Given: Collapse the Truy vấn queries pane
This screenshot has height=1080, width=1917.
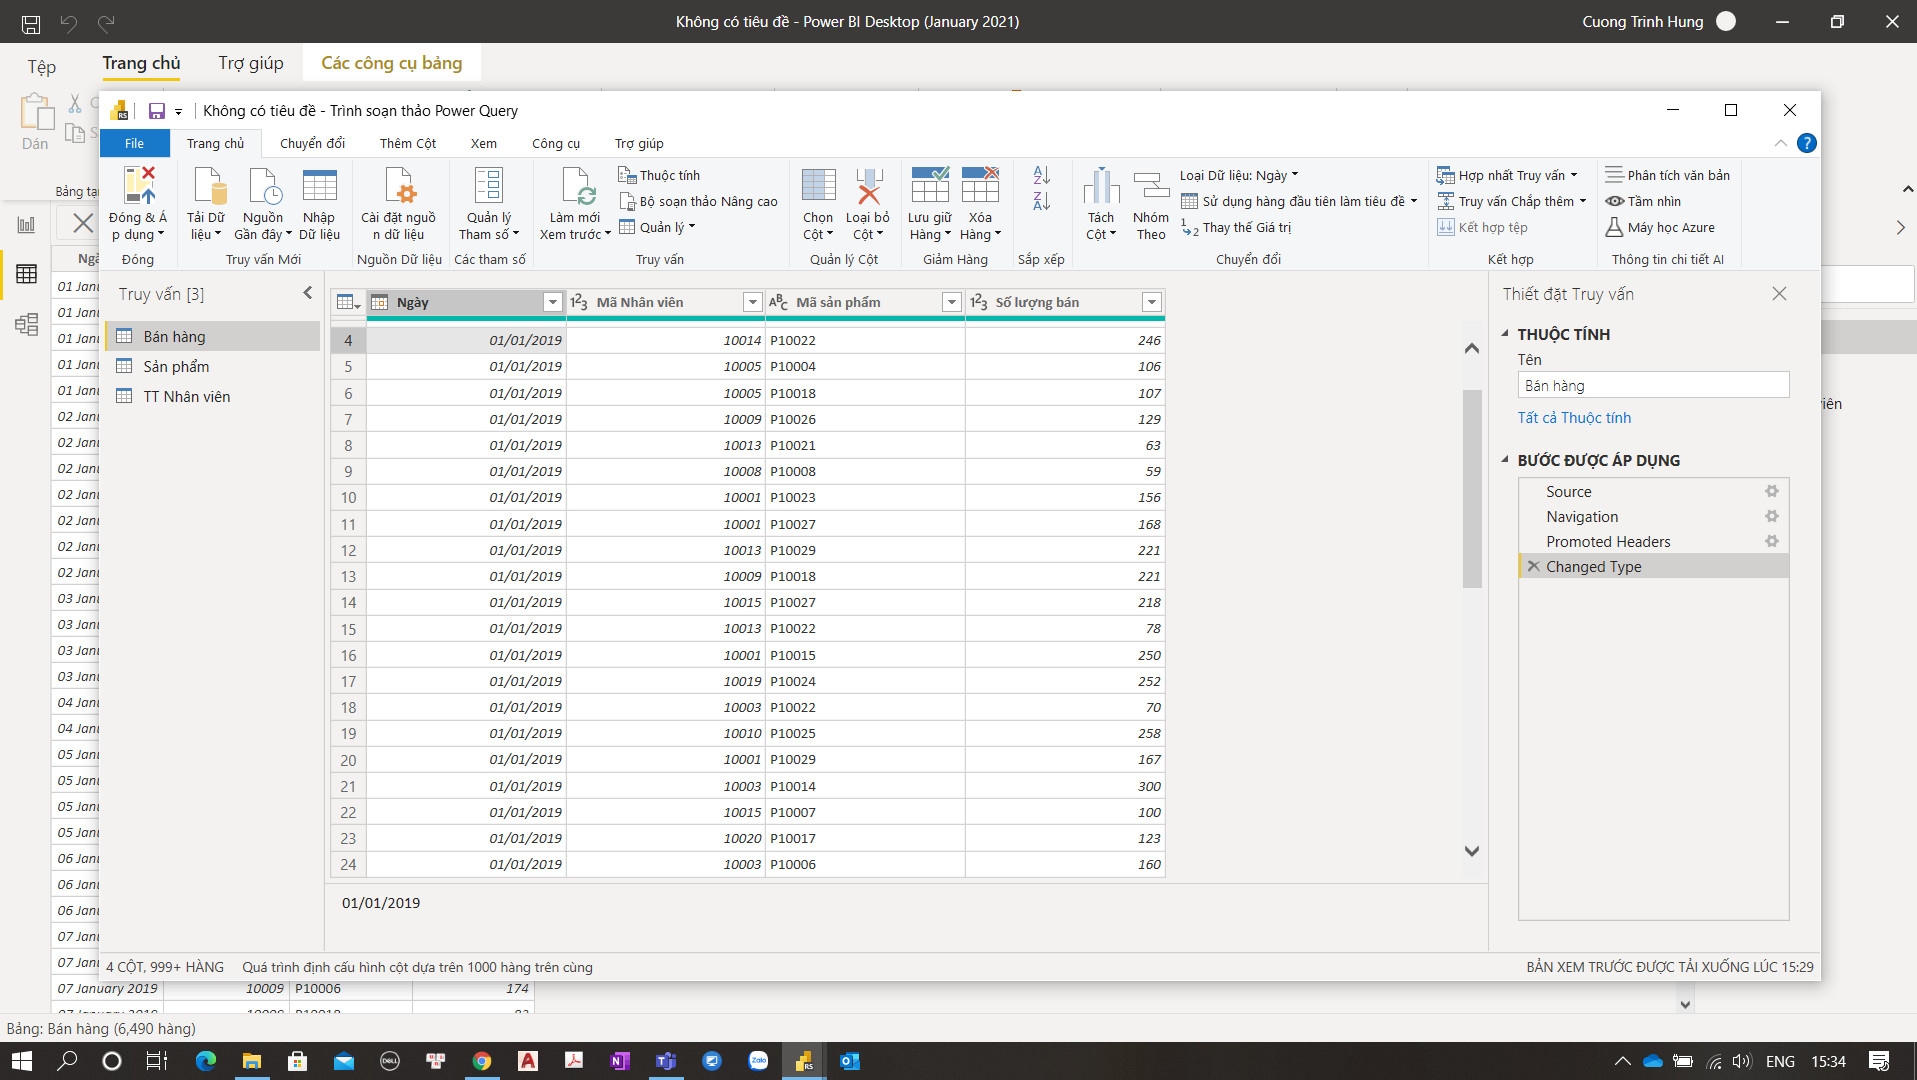Looking at the screenshot, I should coord(307,293).
